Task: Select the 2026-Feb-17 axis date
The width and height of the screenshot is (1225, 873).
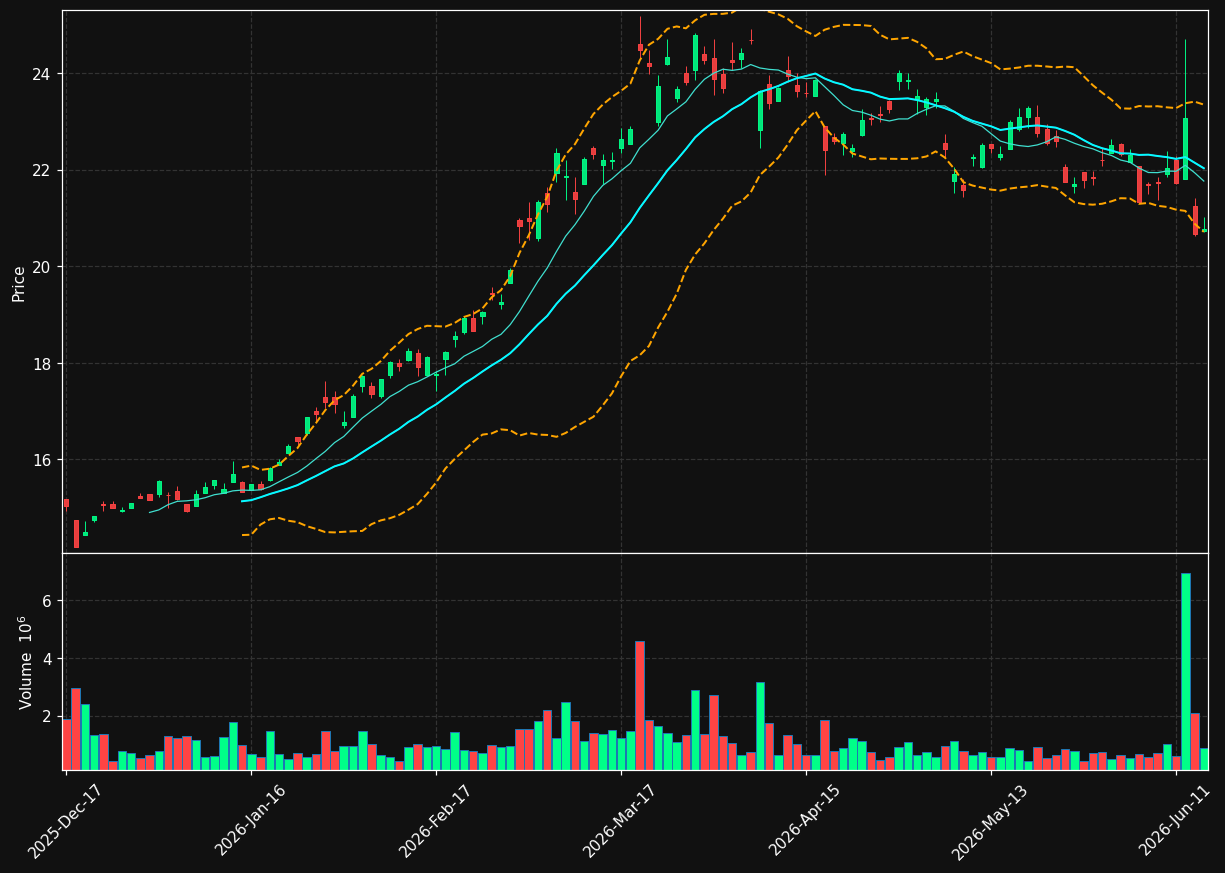Action: coord(435,821)
